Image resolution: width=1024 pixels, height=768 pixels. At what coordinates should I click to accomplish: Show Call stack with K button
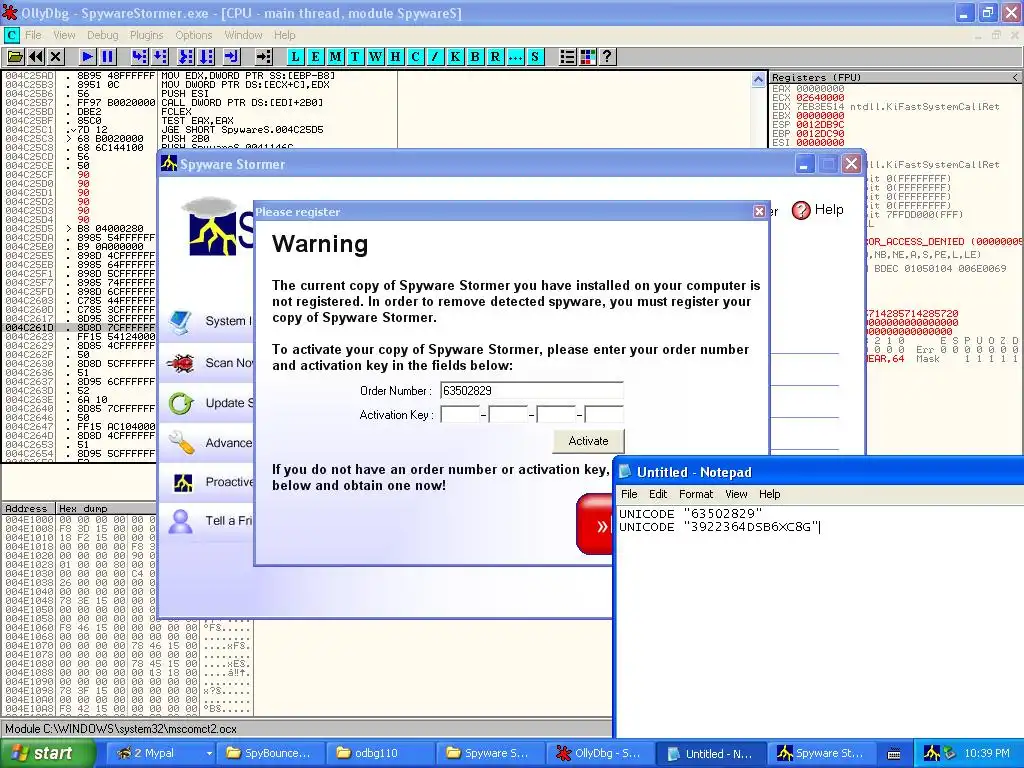pyautogui.click(x=455, y=57)
